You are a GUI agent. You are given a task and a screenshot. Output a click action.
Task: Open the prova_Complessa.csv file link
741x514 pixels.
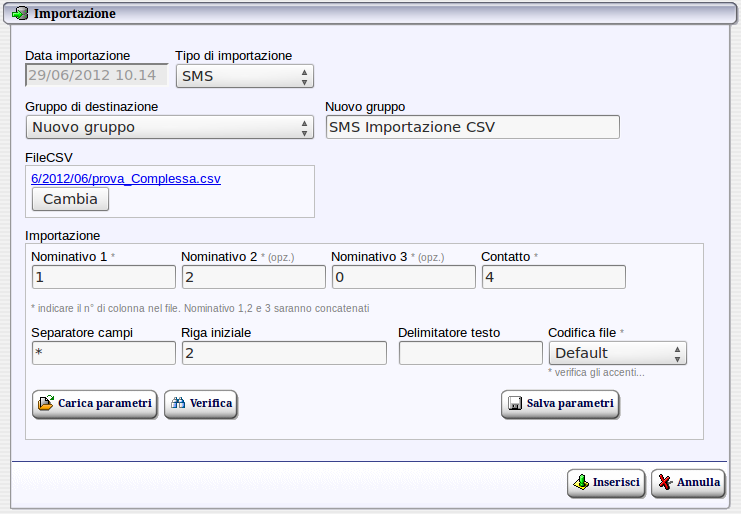click(x=126, y=179)
